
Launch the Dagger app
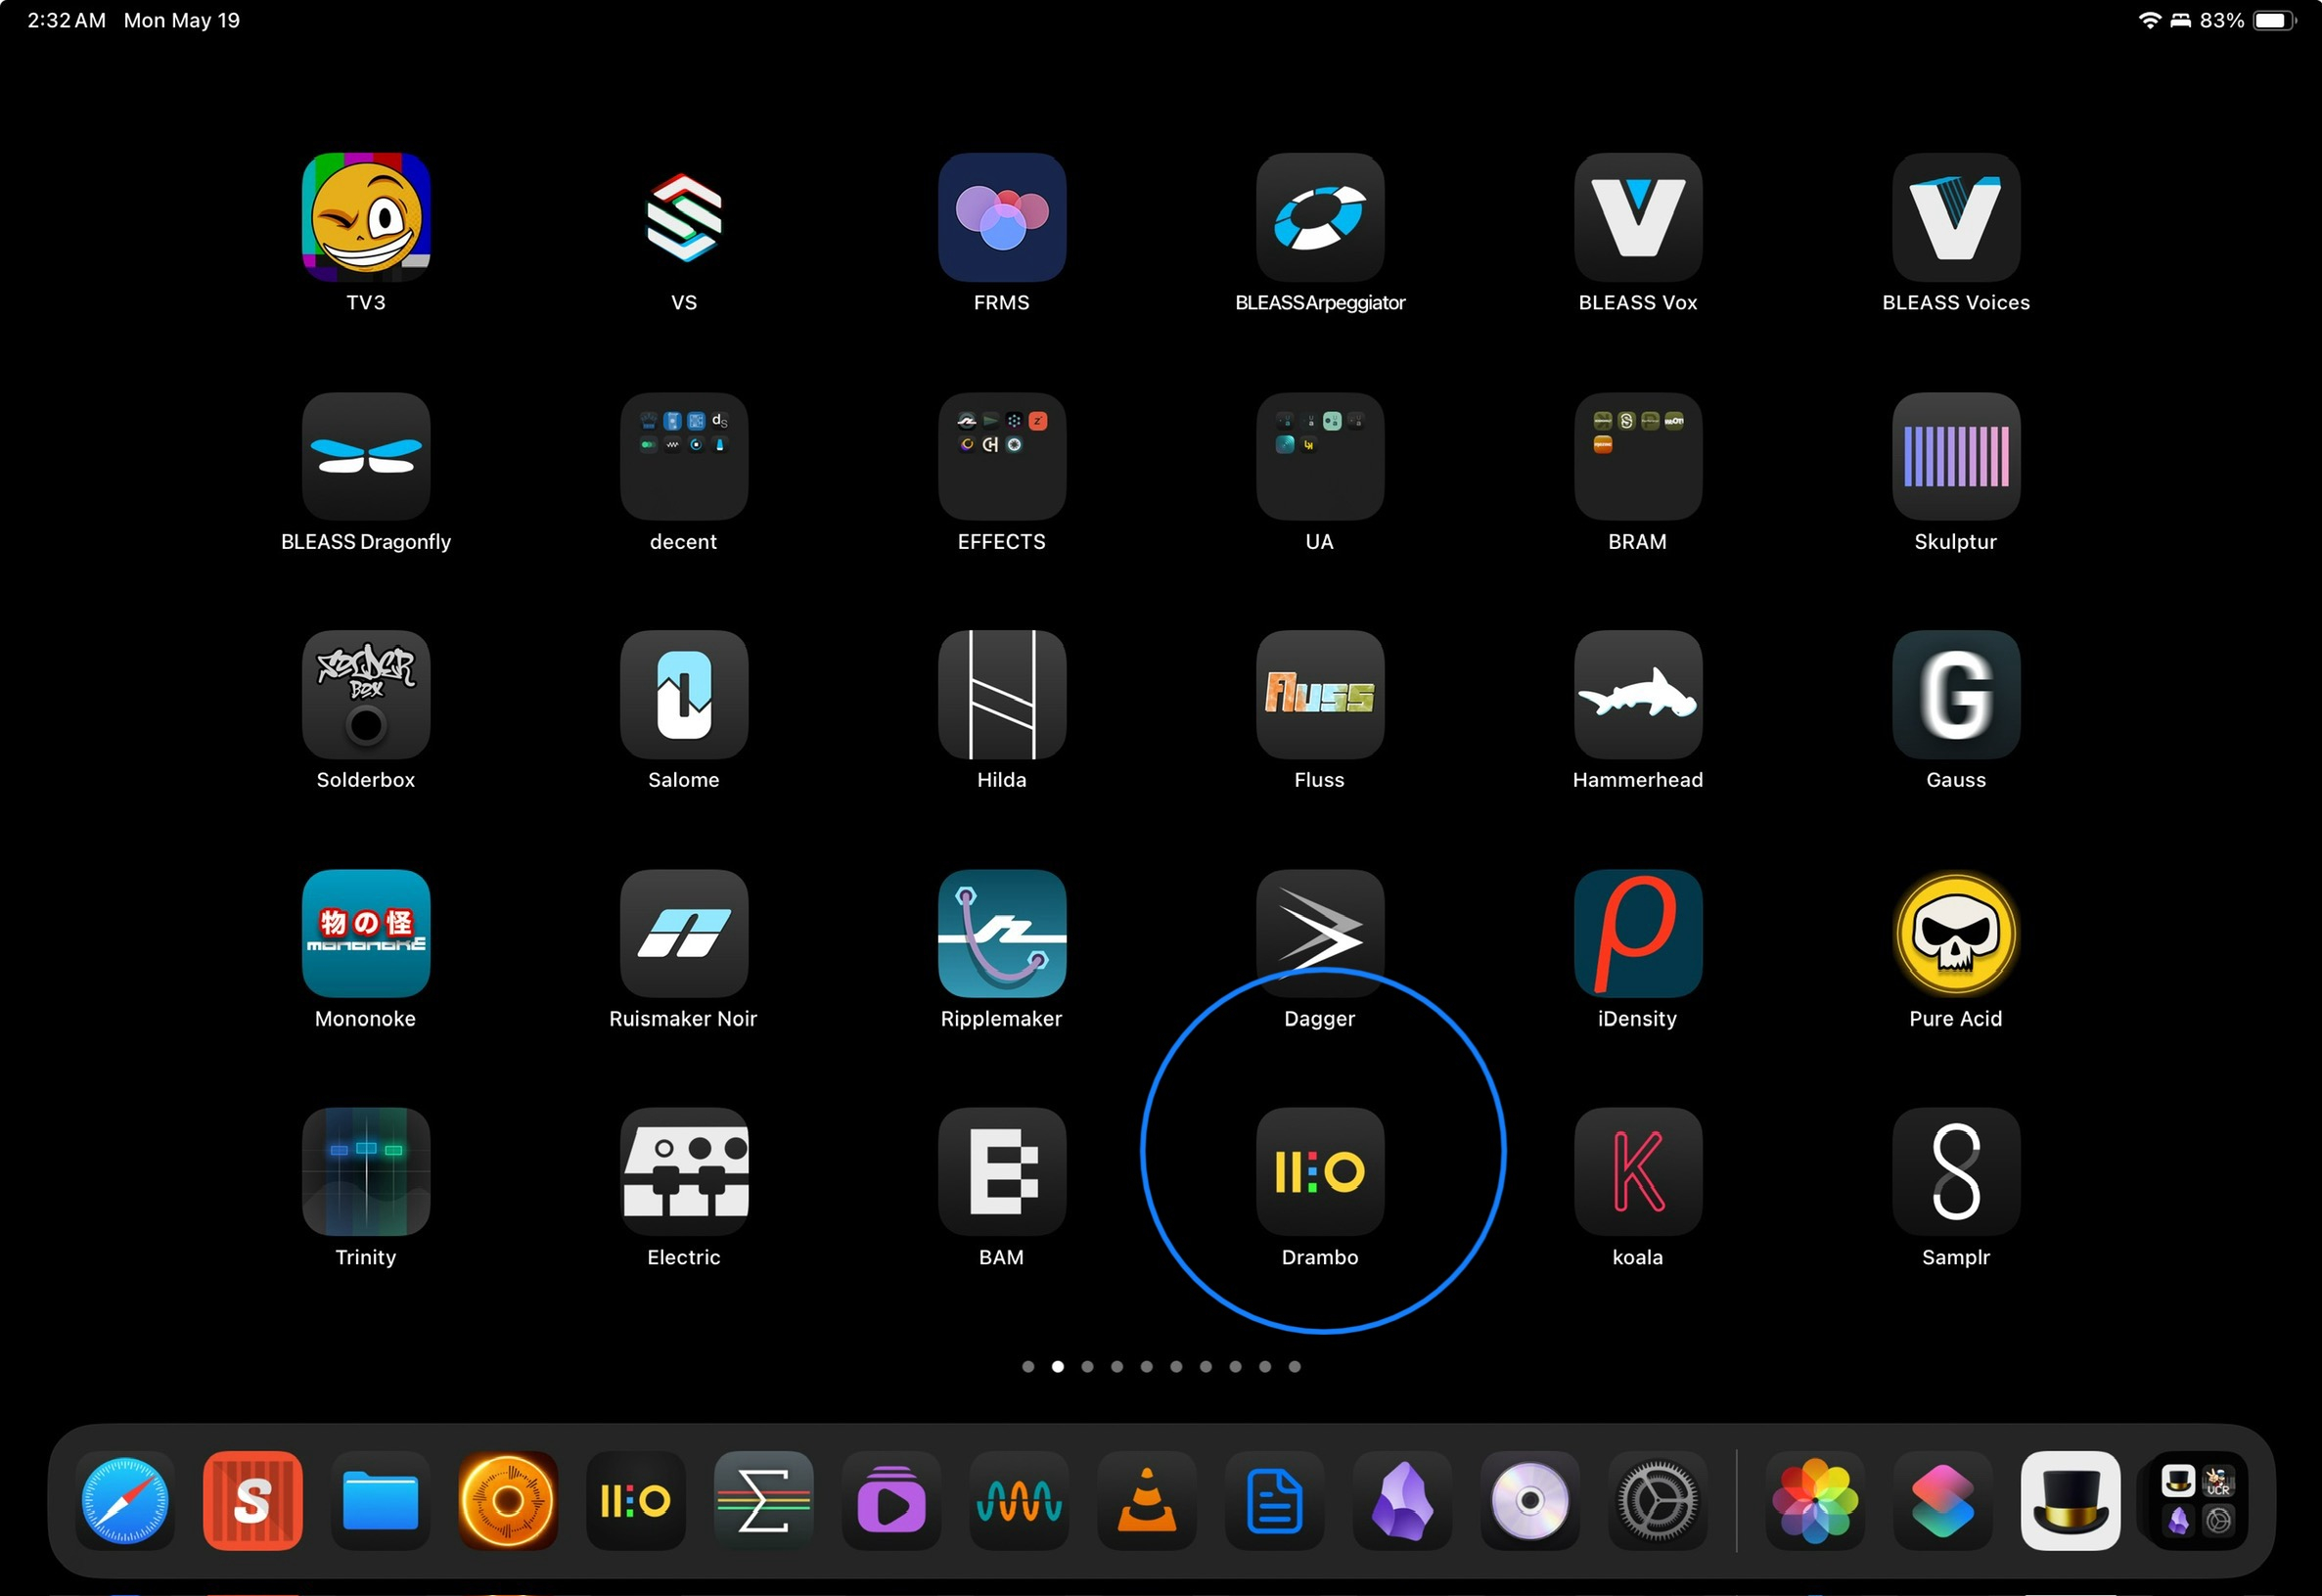1320,933
